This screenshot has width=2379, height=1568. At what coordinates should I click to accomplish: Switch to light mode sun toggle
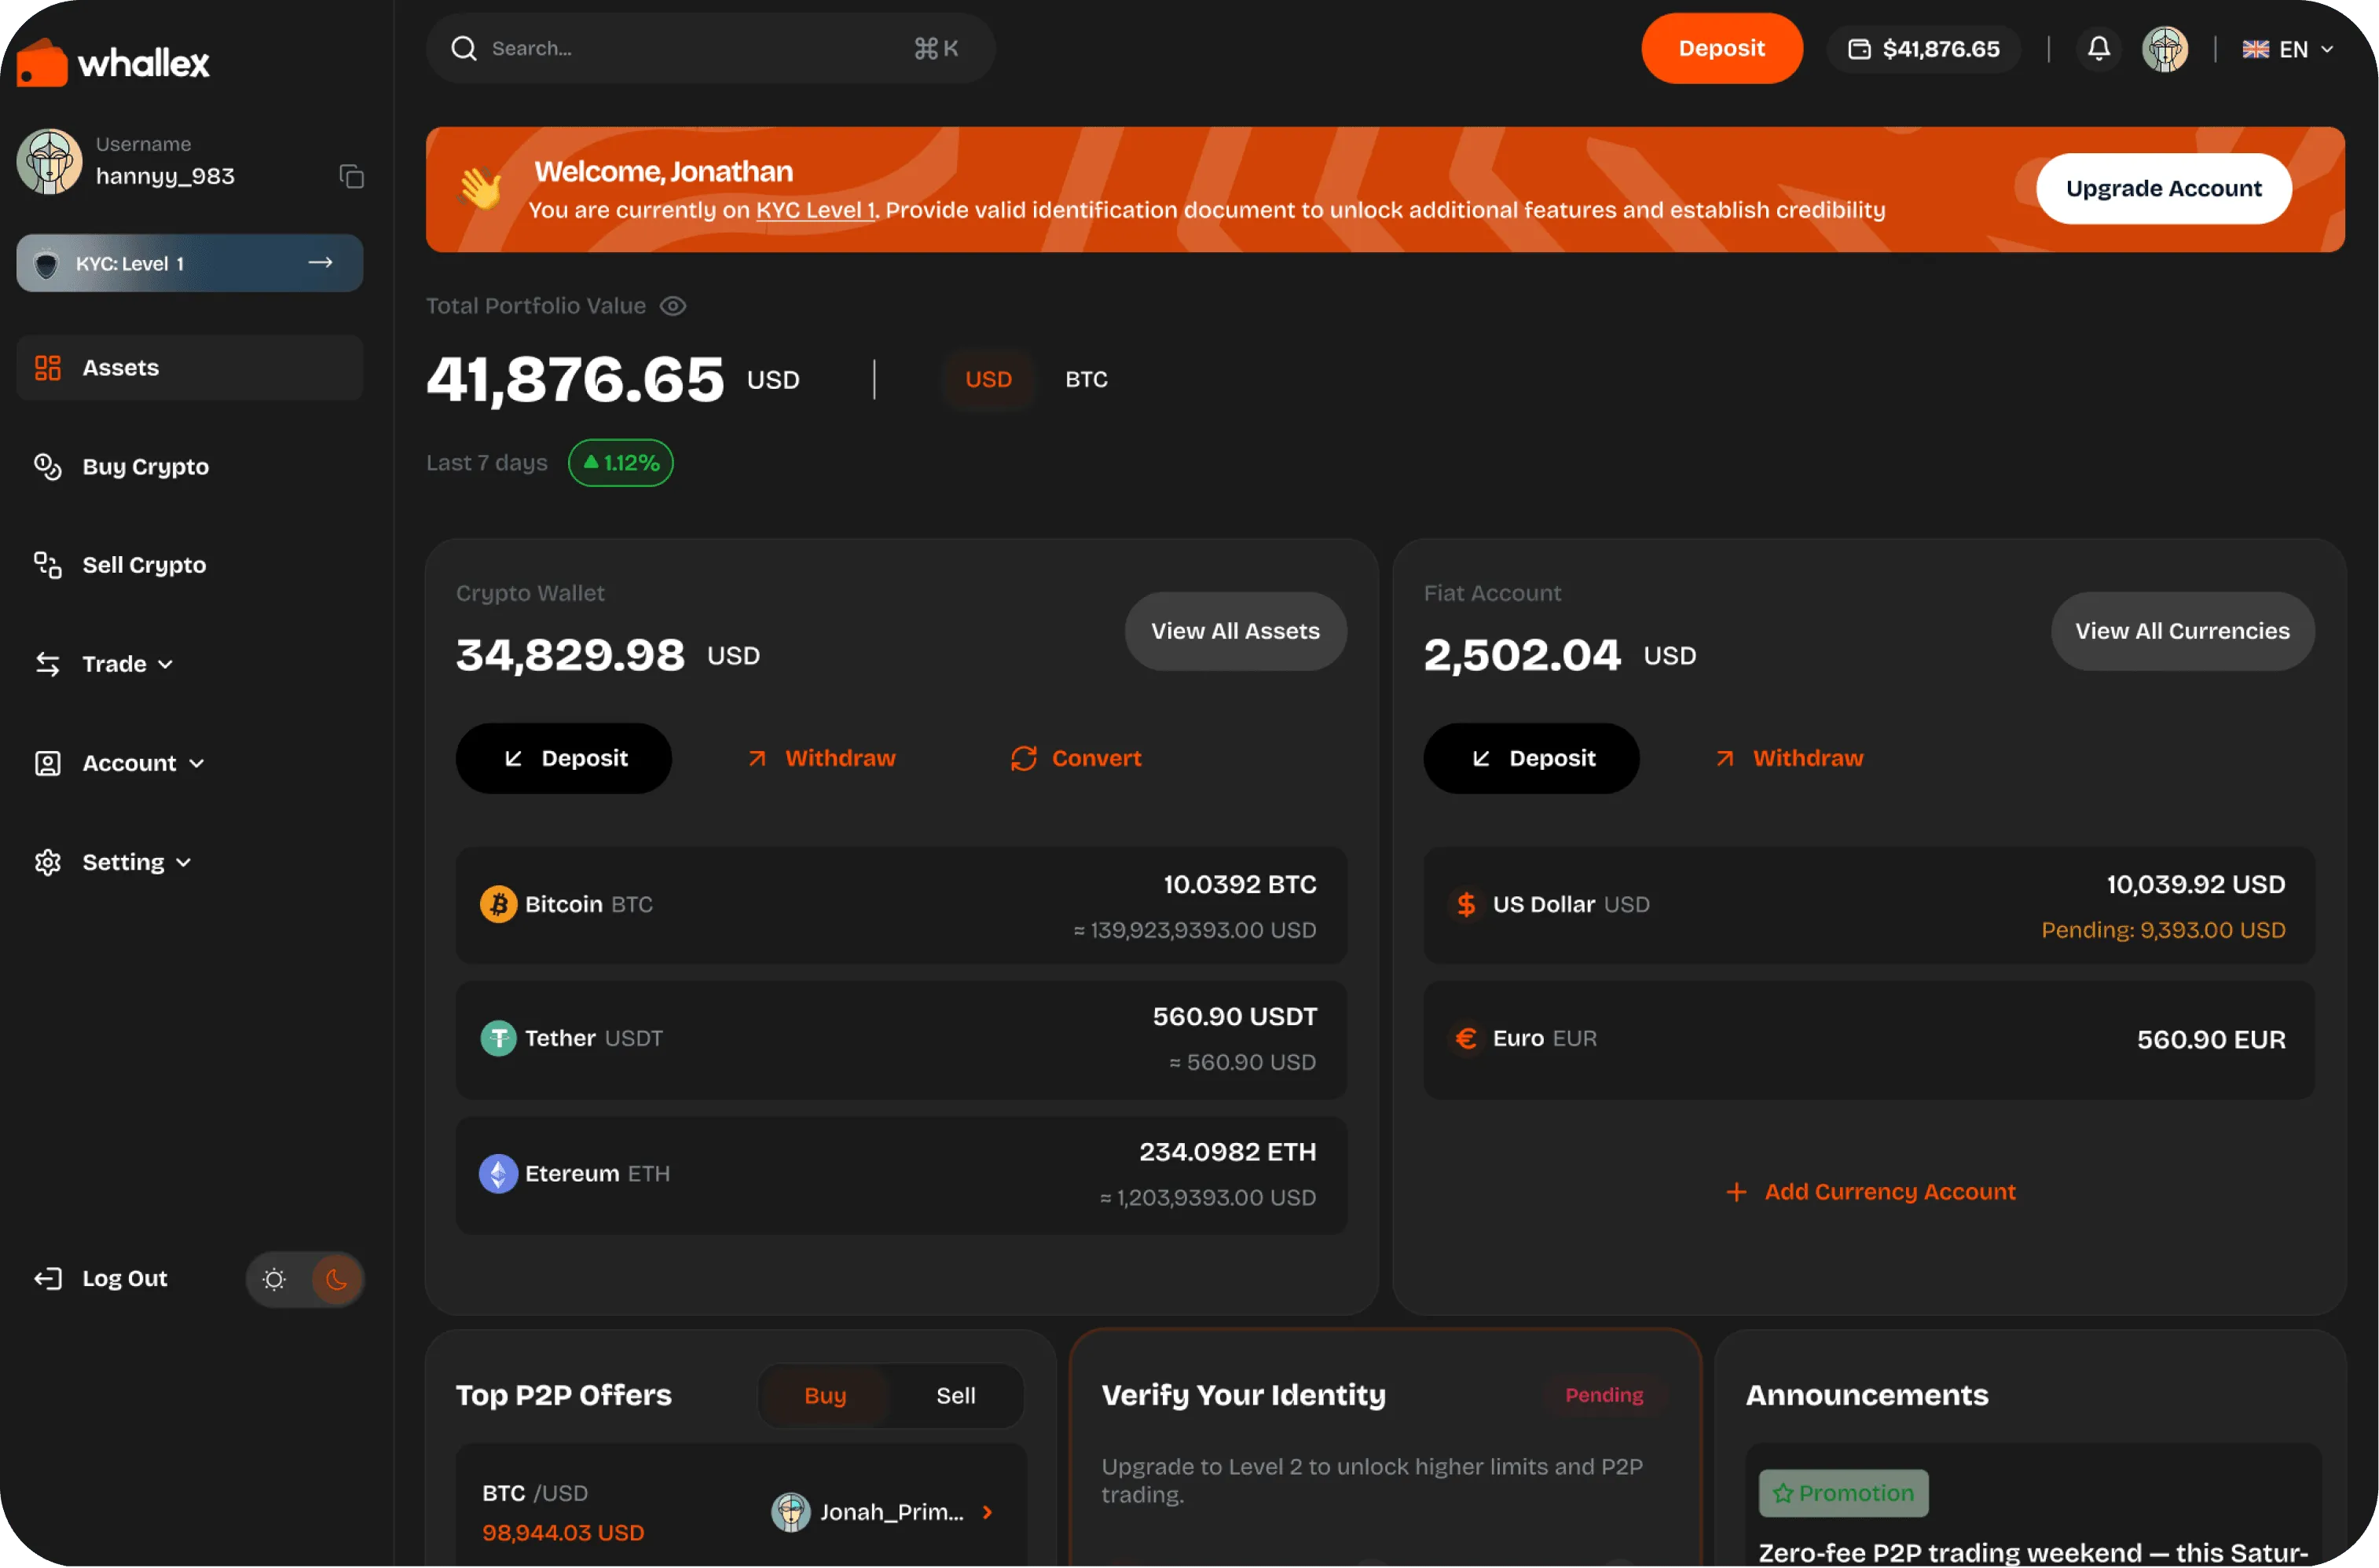click(274, 1279)
